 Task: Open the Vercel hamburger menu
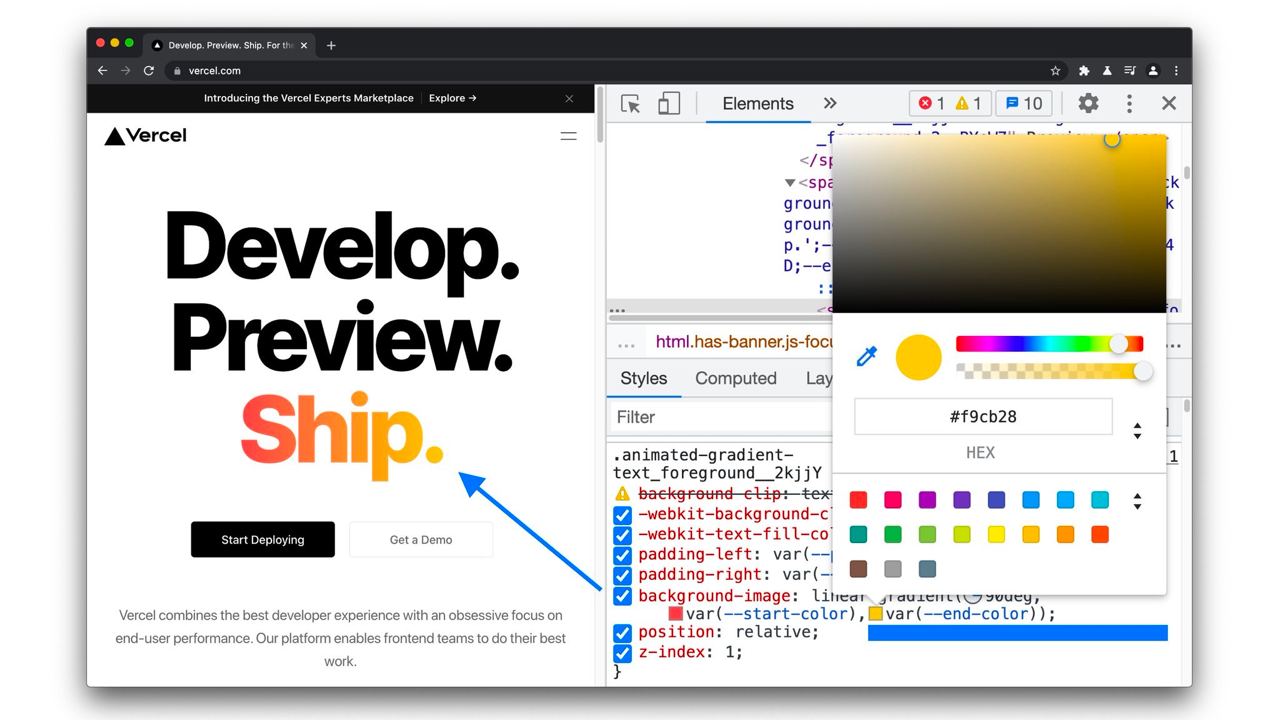[569, 136]
